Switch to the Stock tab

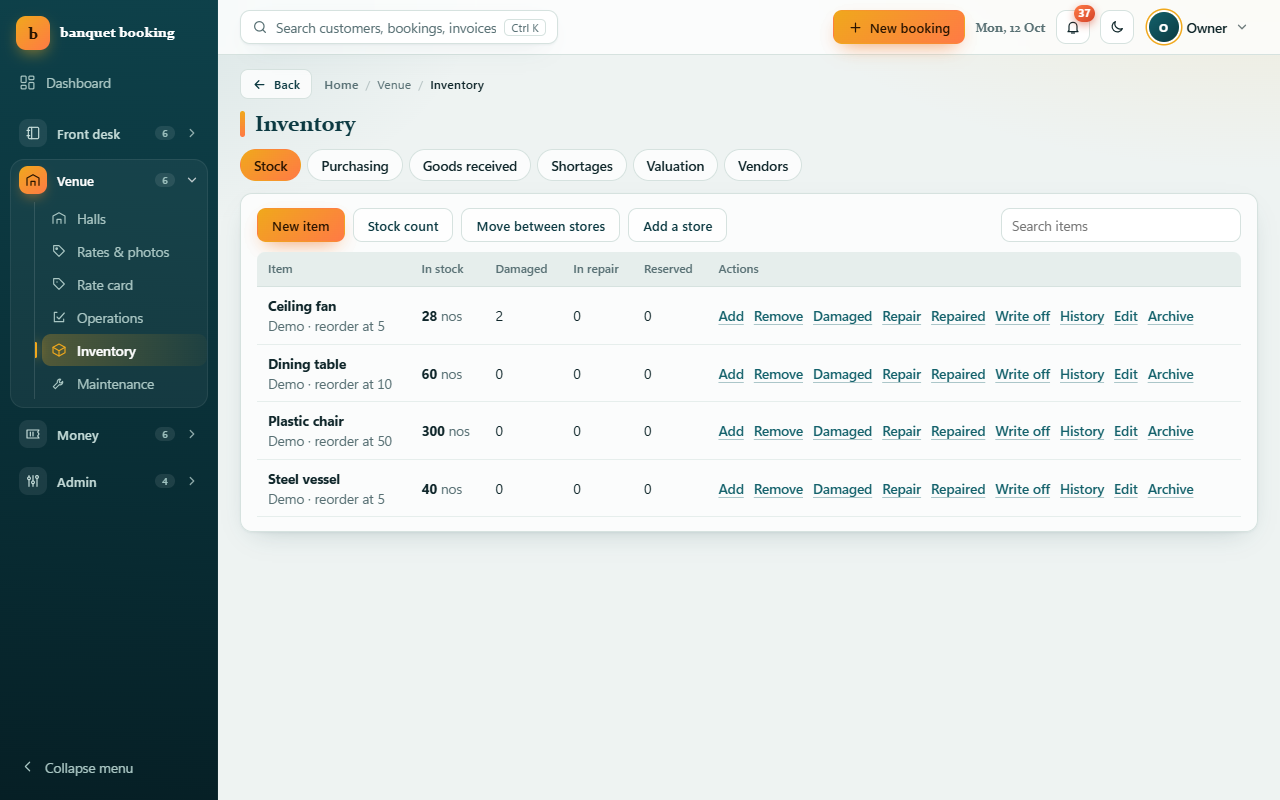pos(270,166)
